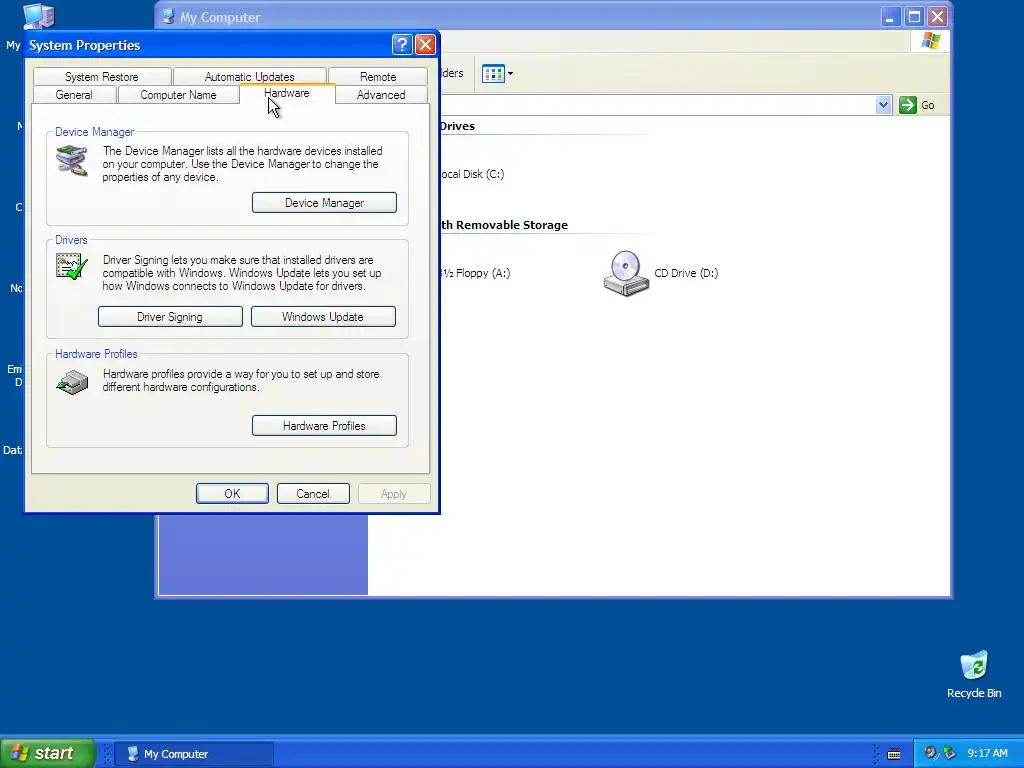This screenshot has width=1024, height=768.
Task: Click the help question mark button
Action: pos(402,44)
